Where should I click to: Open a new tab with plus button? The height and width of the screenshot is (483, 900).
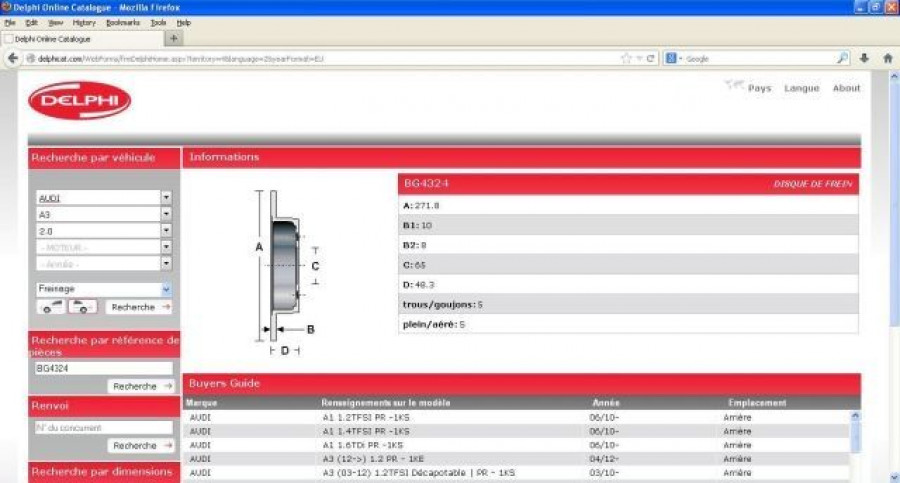click(x=173, y=38)
